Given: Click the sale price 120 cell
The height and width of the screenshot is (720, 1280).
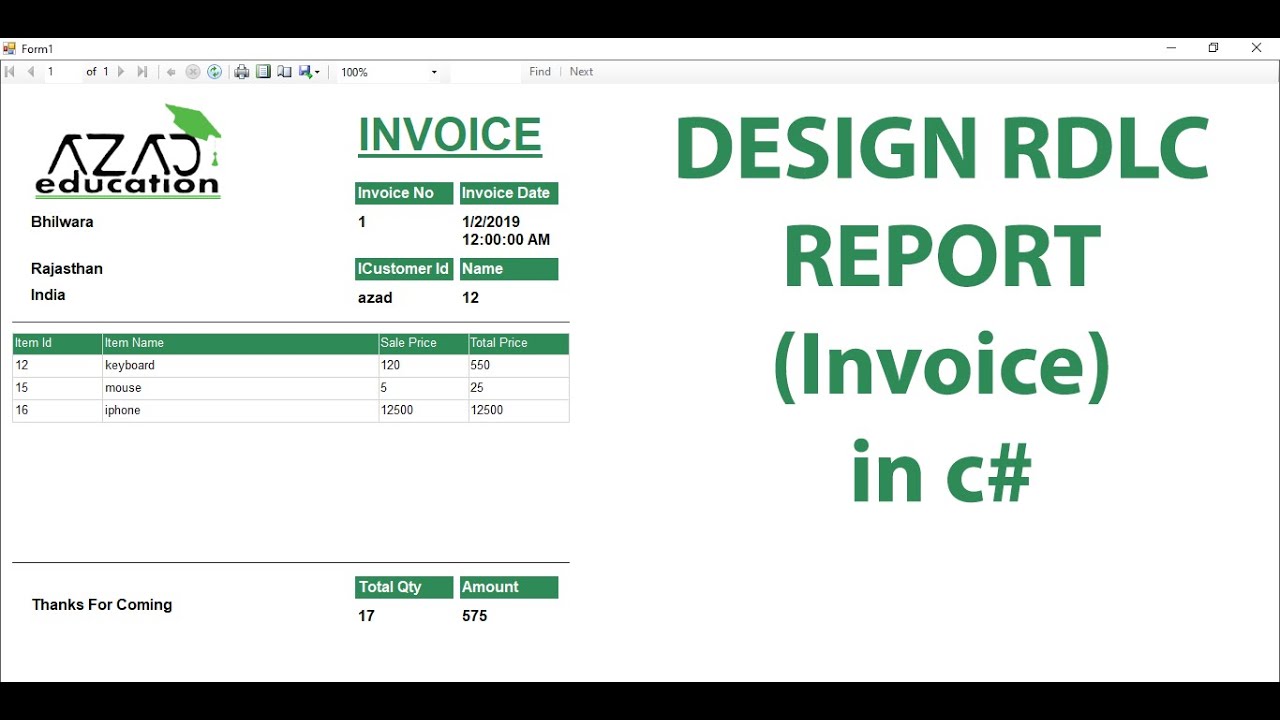Looking at the screenshot, I should click(423, 366).
